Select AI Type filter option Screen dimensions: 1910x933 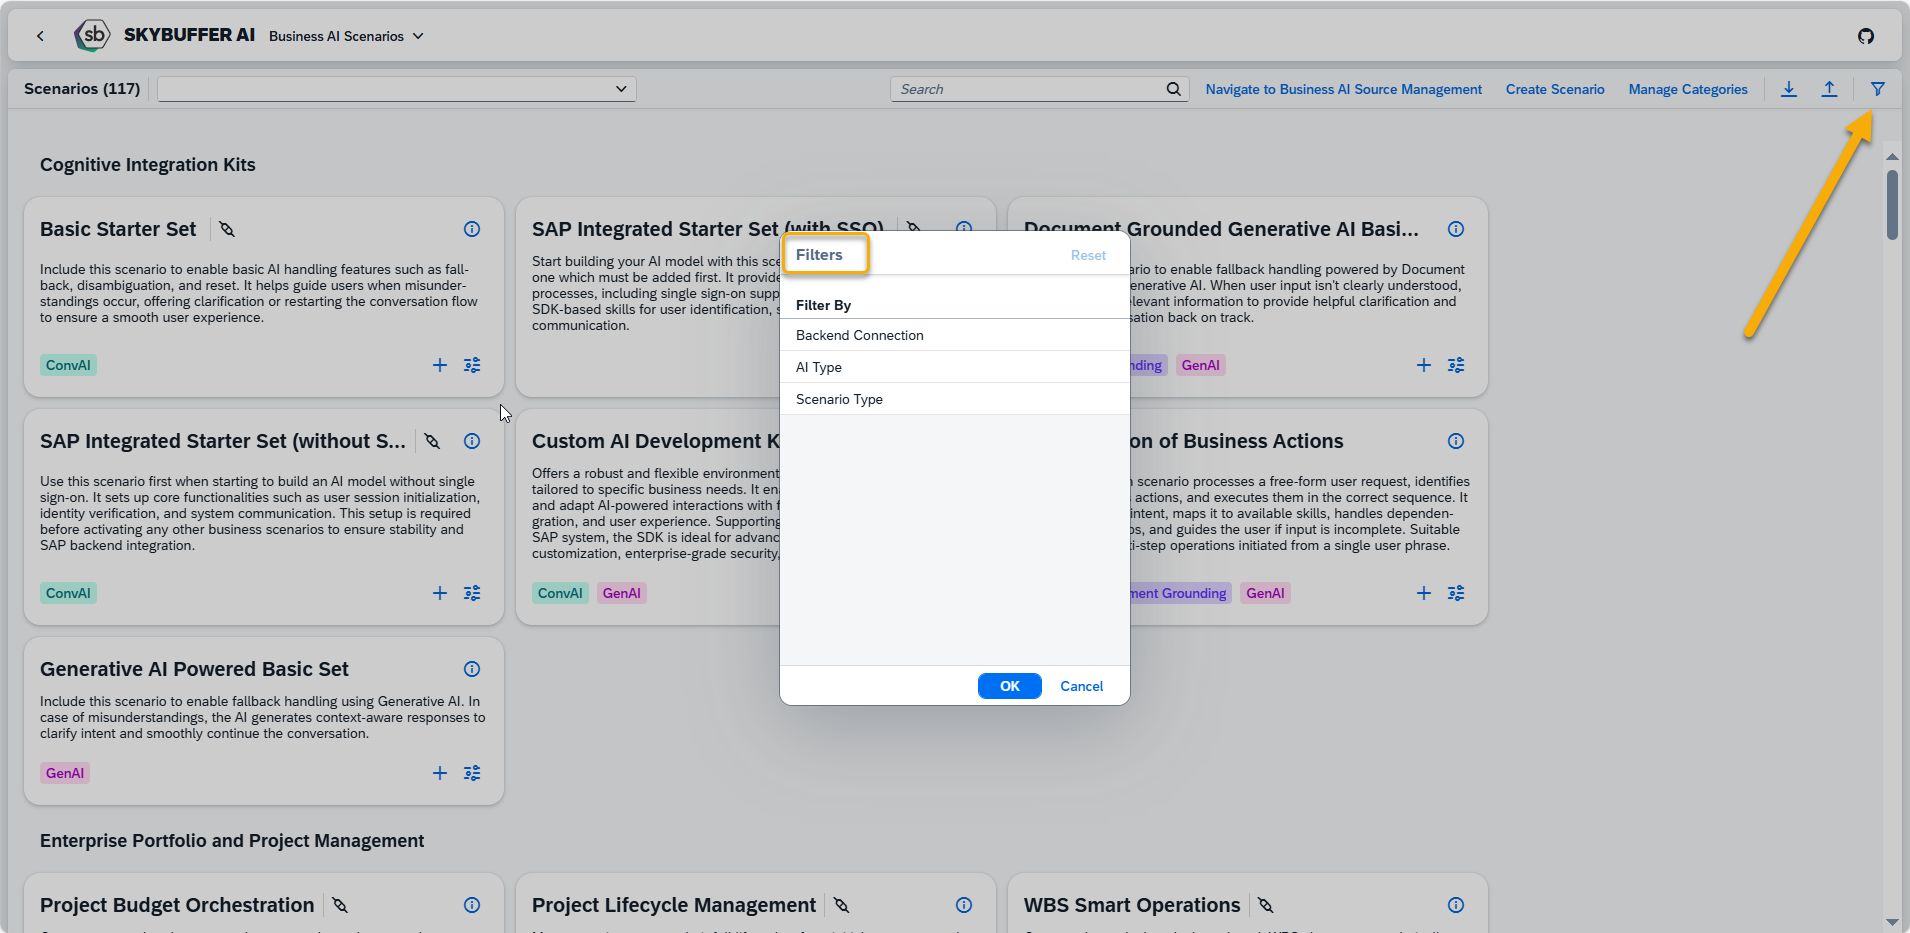click(955, 367)
